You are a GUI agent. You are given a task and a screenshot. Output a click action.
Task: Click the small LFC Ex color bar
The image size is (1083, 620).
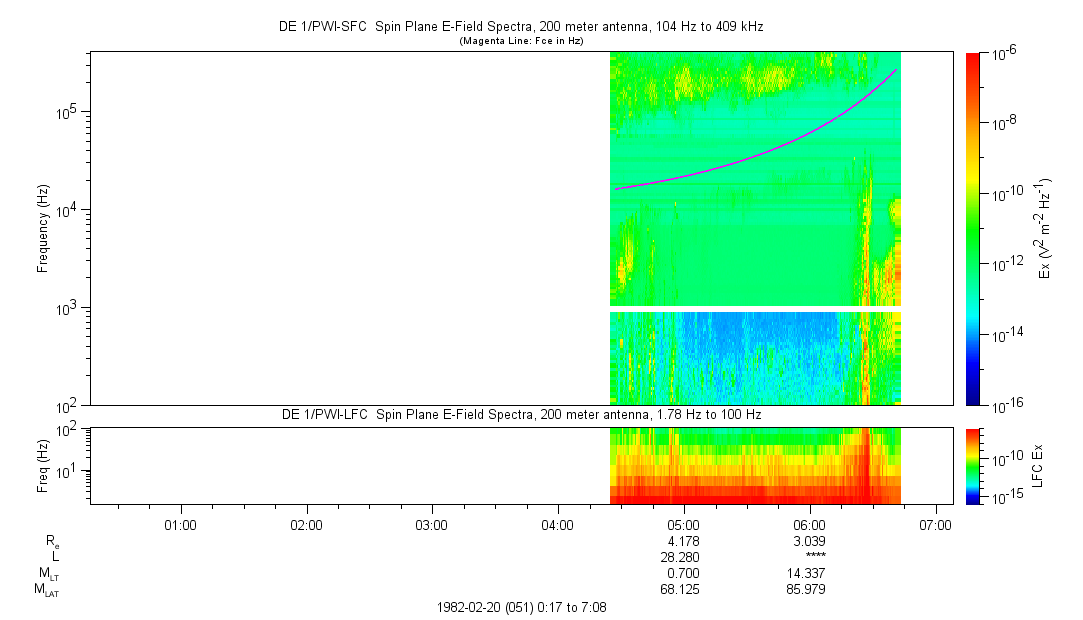pyautogui.click(x=973, y=465)
